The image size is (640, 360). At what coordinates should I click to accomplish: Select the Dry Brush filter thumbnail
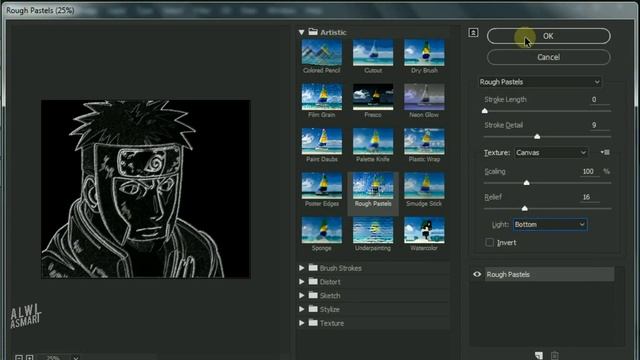tap(424, 53)
